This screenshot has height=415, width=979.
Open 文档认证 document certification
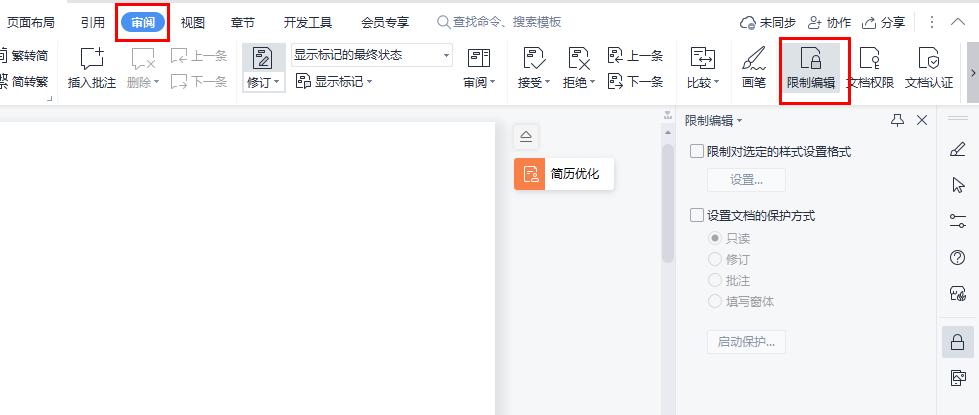929,67
